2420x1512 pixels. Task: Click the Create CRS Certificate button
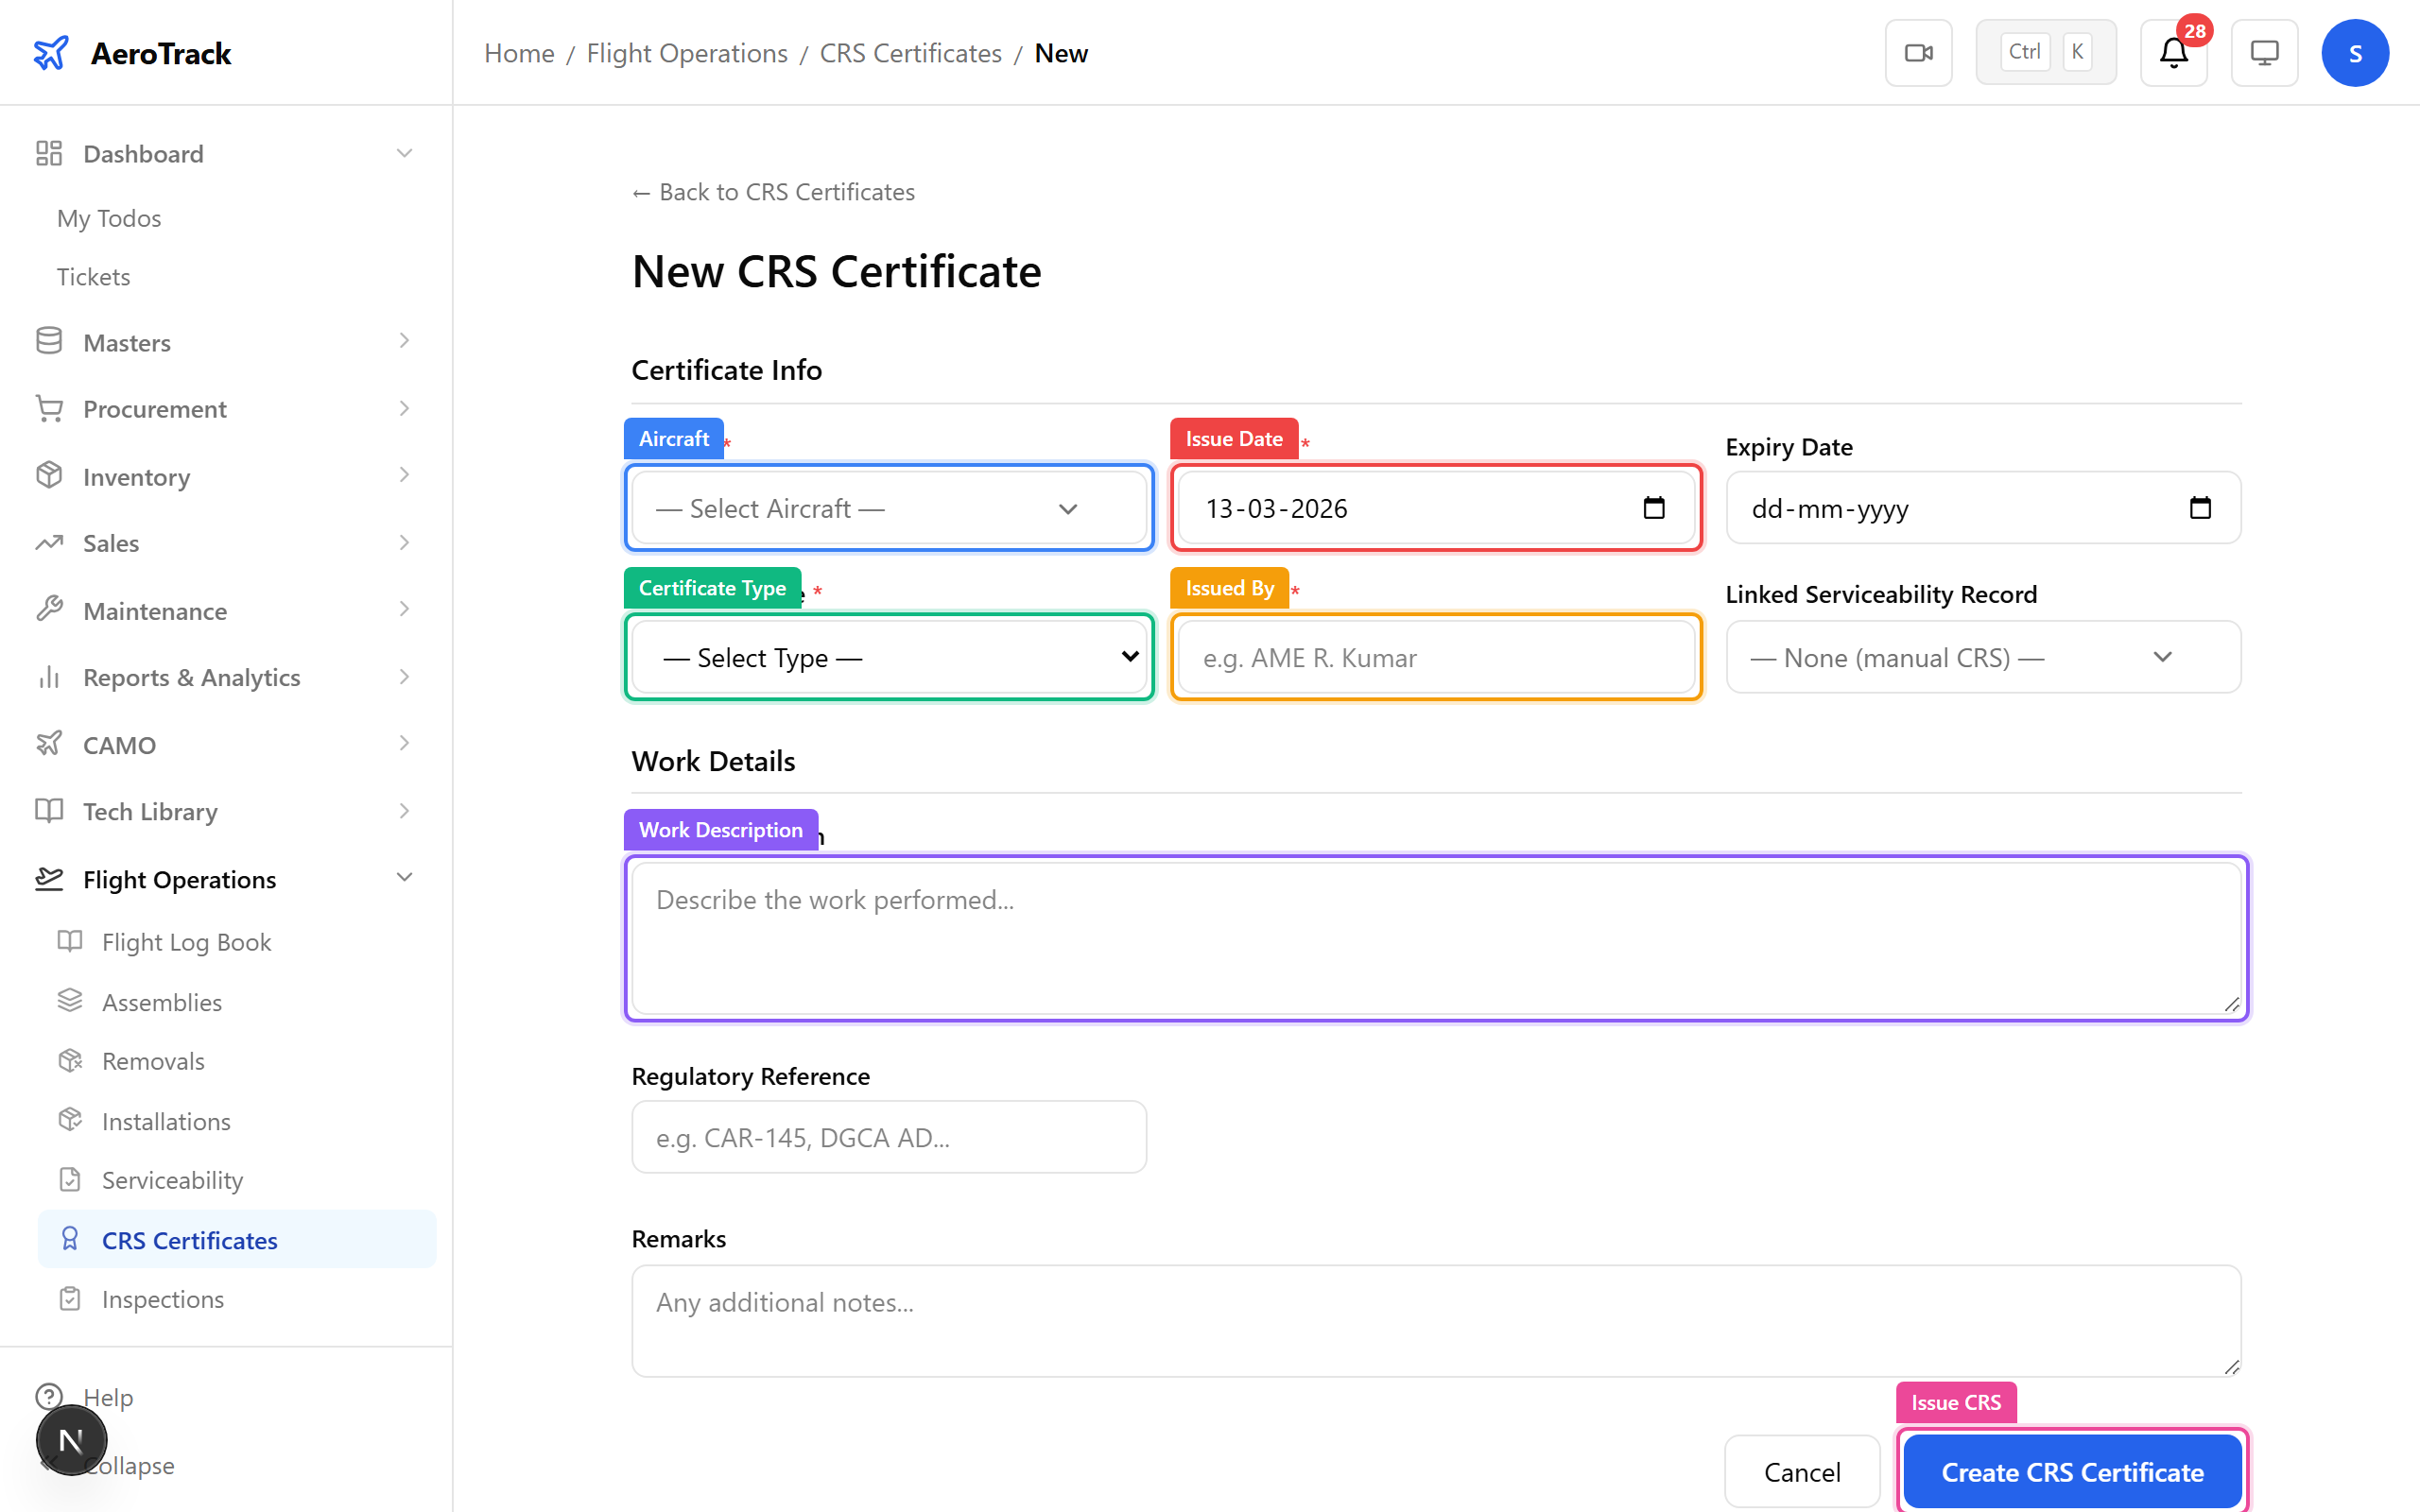click(x=2072, y=1472)
